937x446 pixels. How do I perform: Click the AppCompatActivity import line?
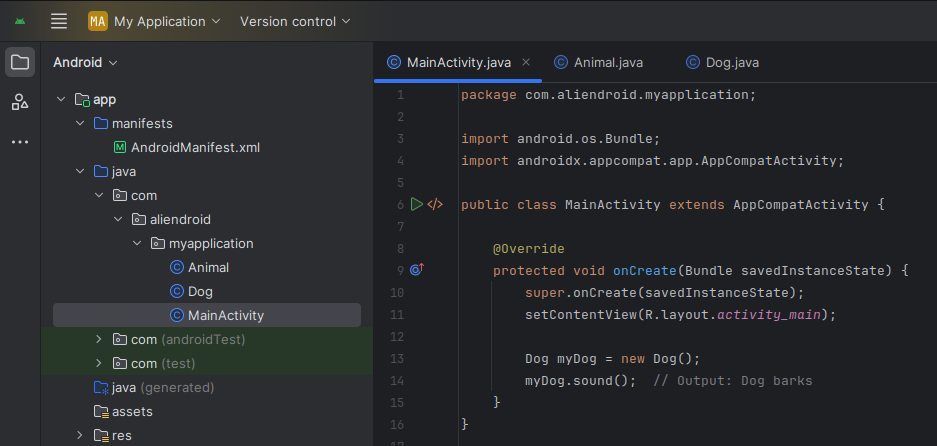pos(652,161)
